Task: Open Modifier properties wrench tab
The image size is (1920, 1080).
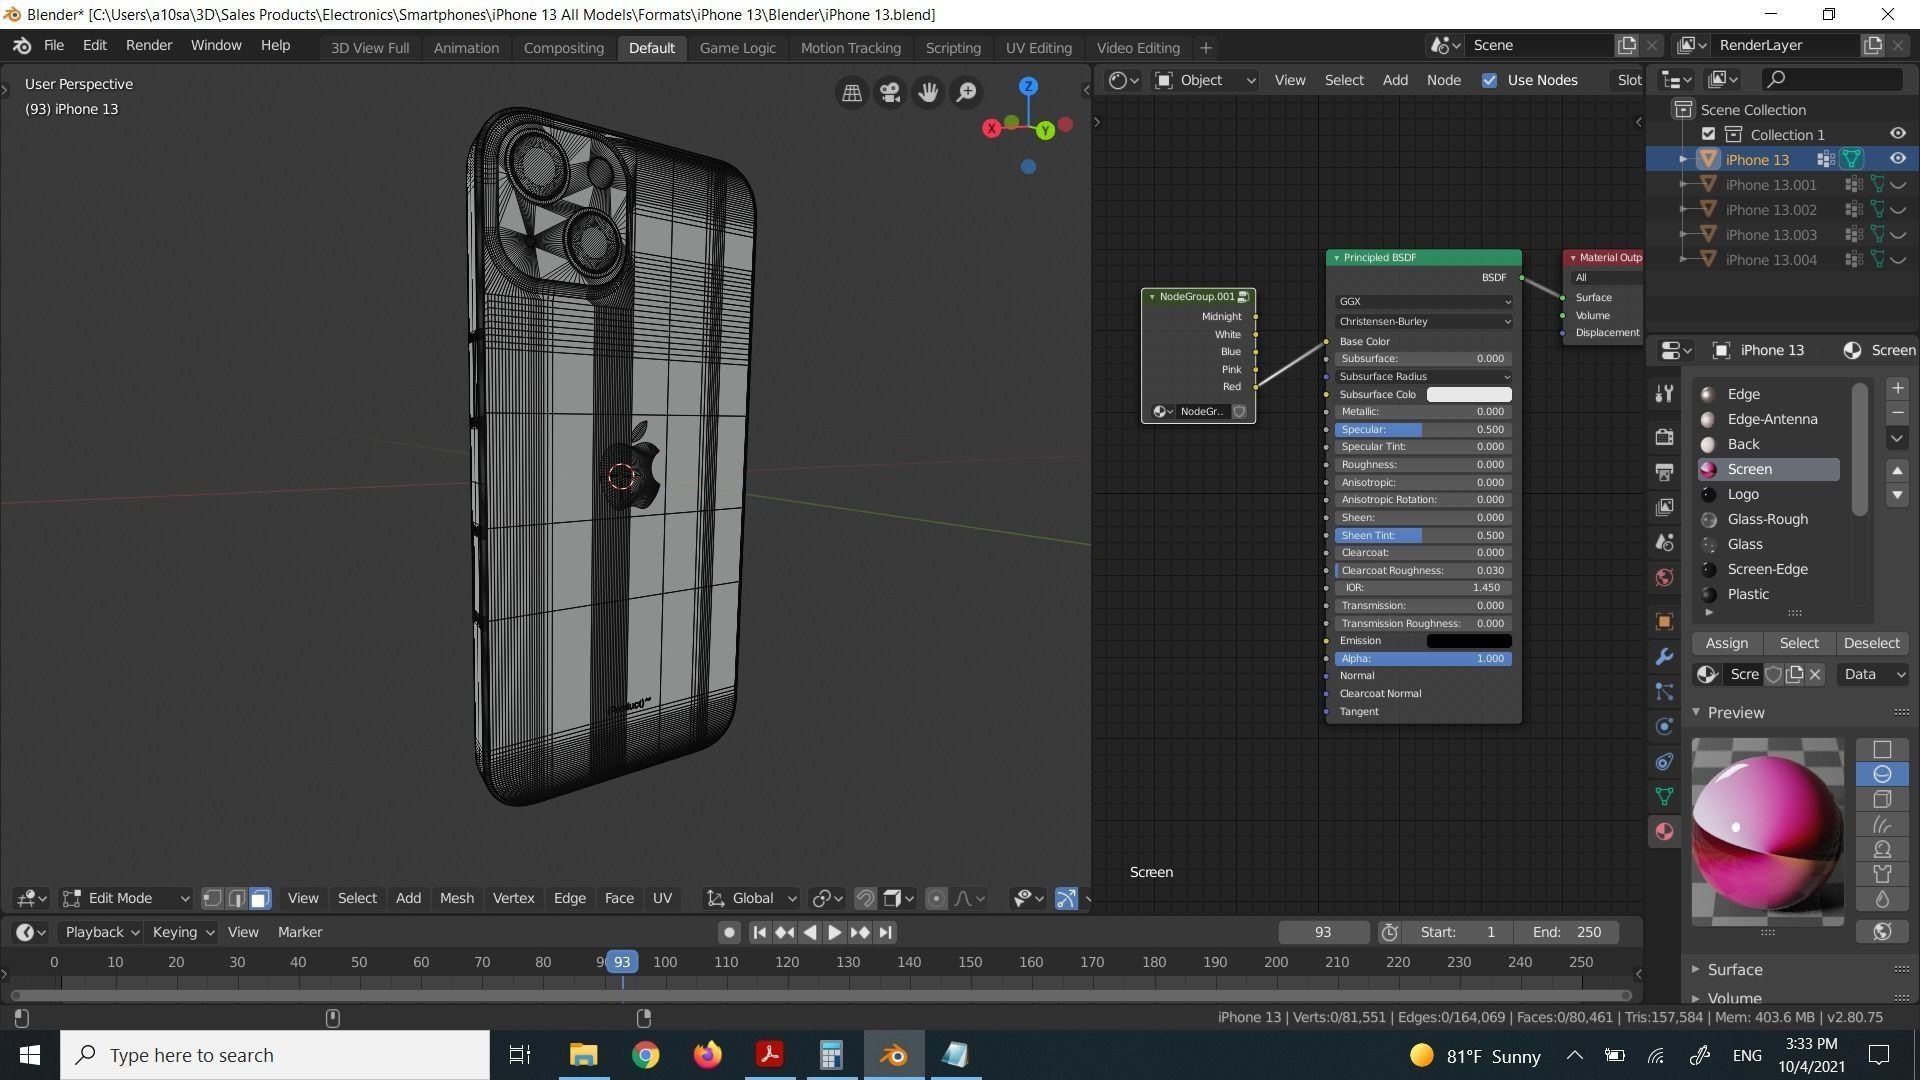Action: 1664,657
